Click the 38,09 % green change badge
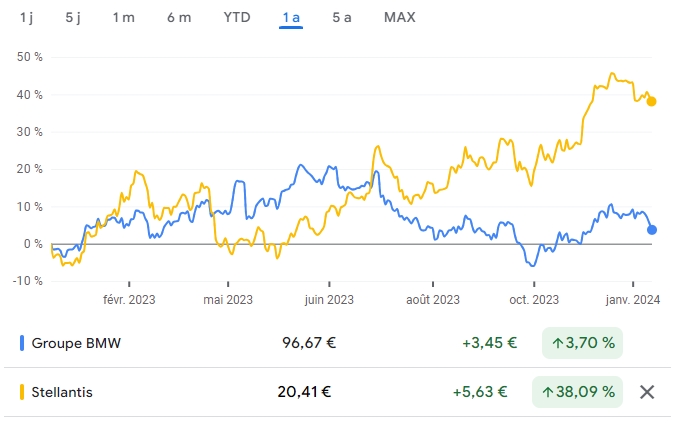 pyautogui.click(x=578, y=392)
